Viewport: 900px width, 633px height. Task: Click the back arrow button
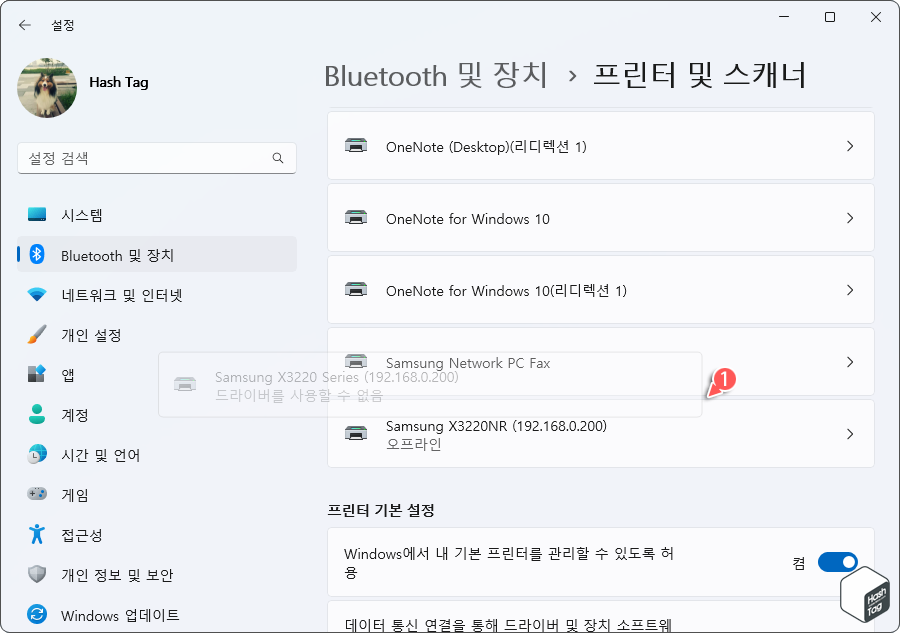[24, 25]
